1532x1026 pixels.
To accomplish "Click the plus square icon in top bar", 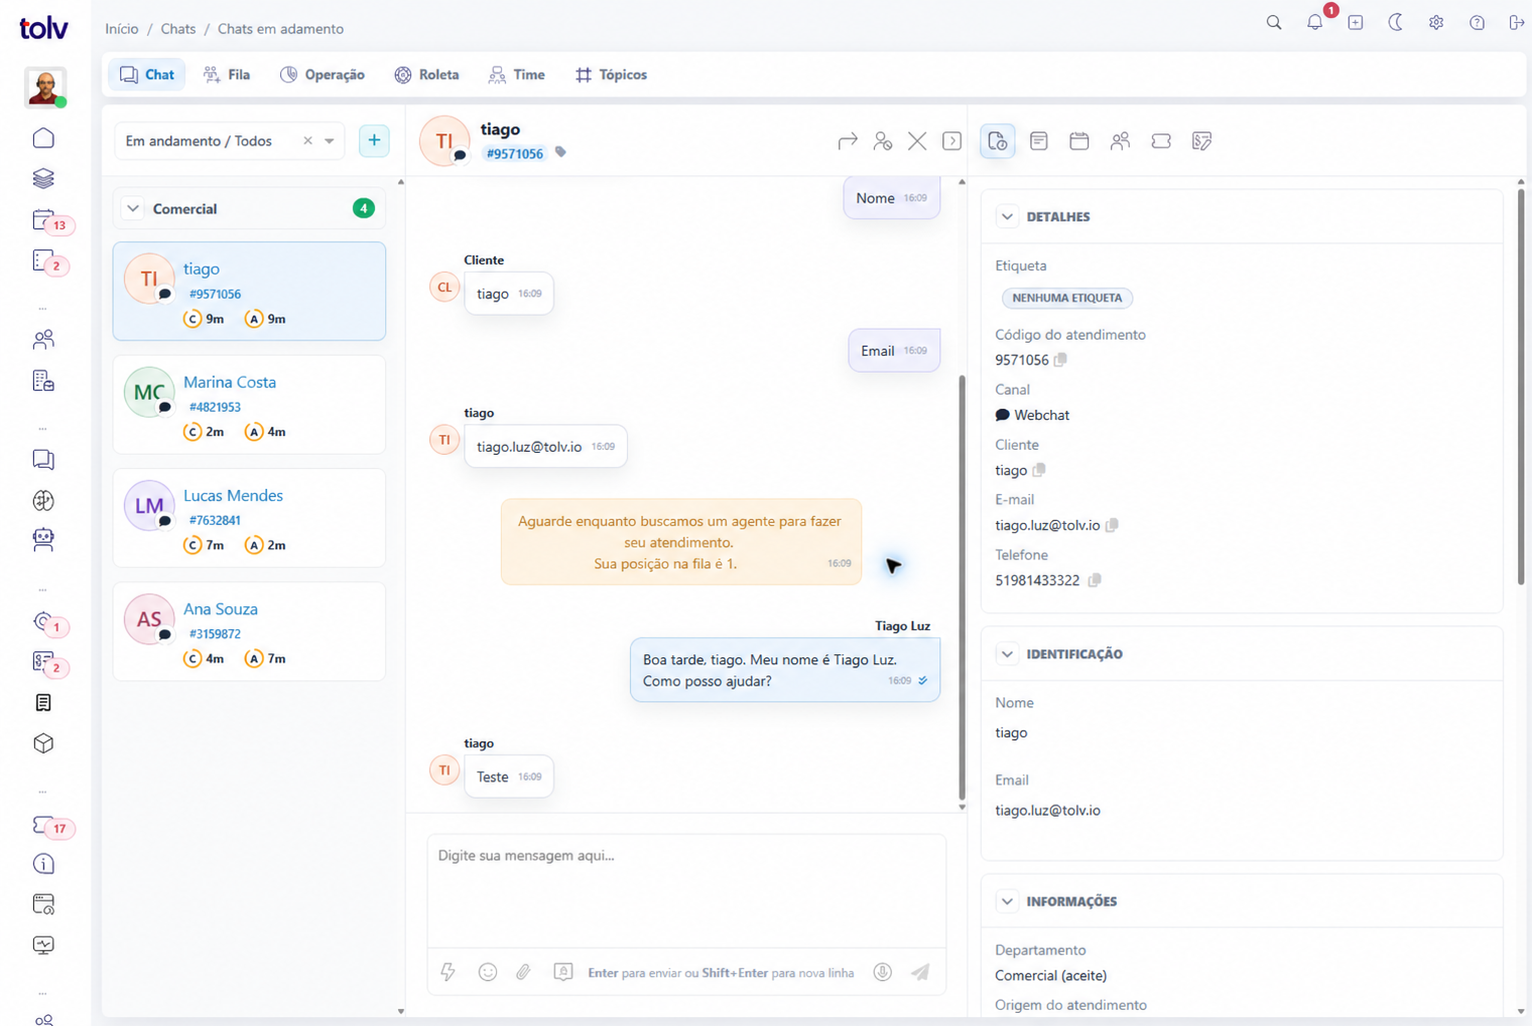I will [1355, 22].
